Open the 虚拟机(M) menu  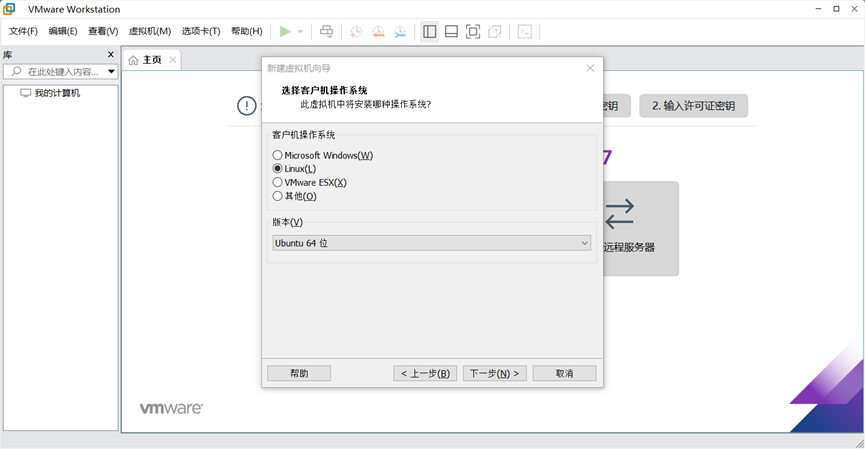[x=150, y=31]
